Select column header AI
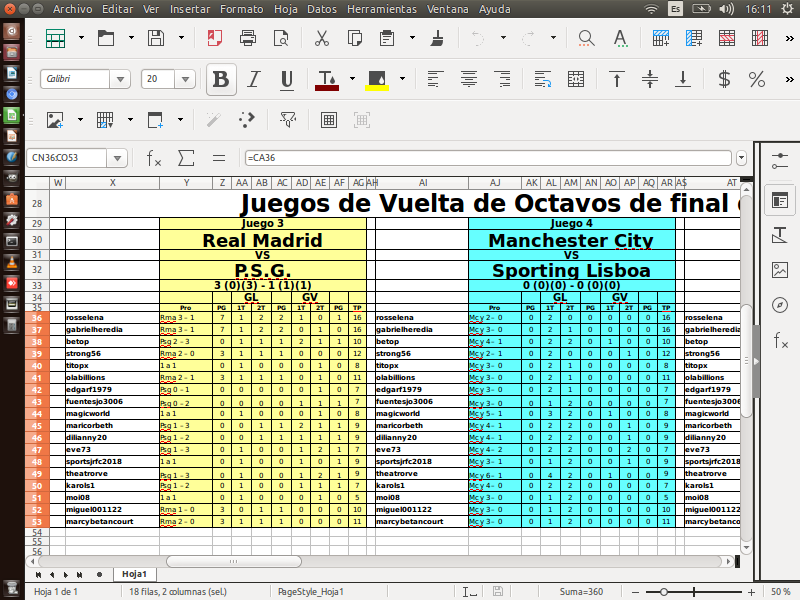The image size is (800, 600). click(x=422, y=183)
